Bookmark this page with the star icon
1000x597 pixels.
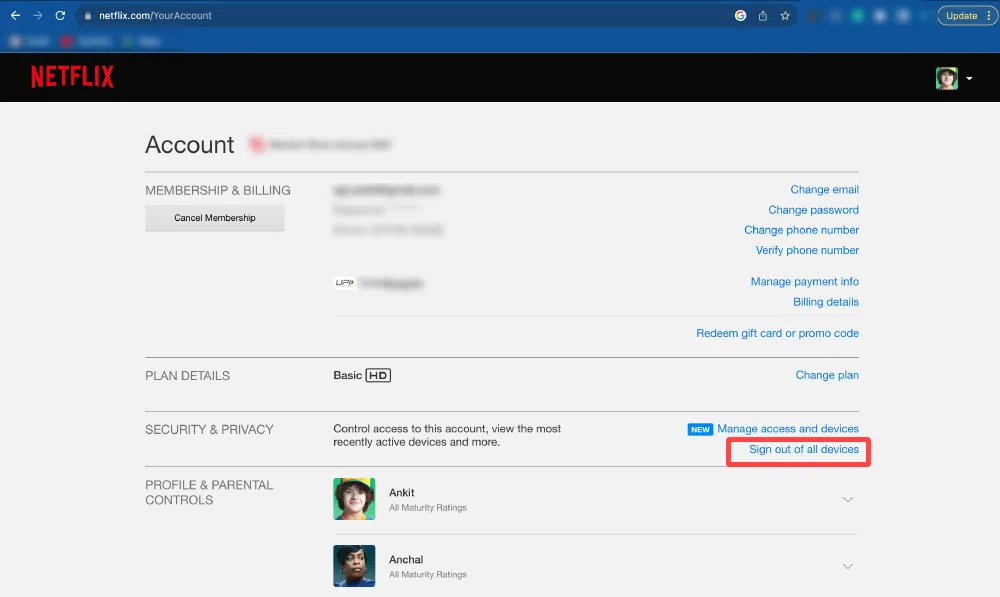tap(785, 15)
